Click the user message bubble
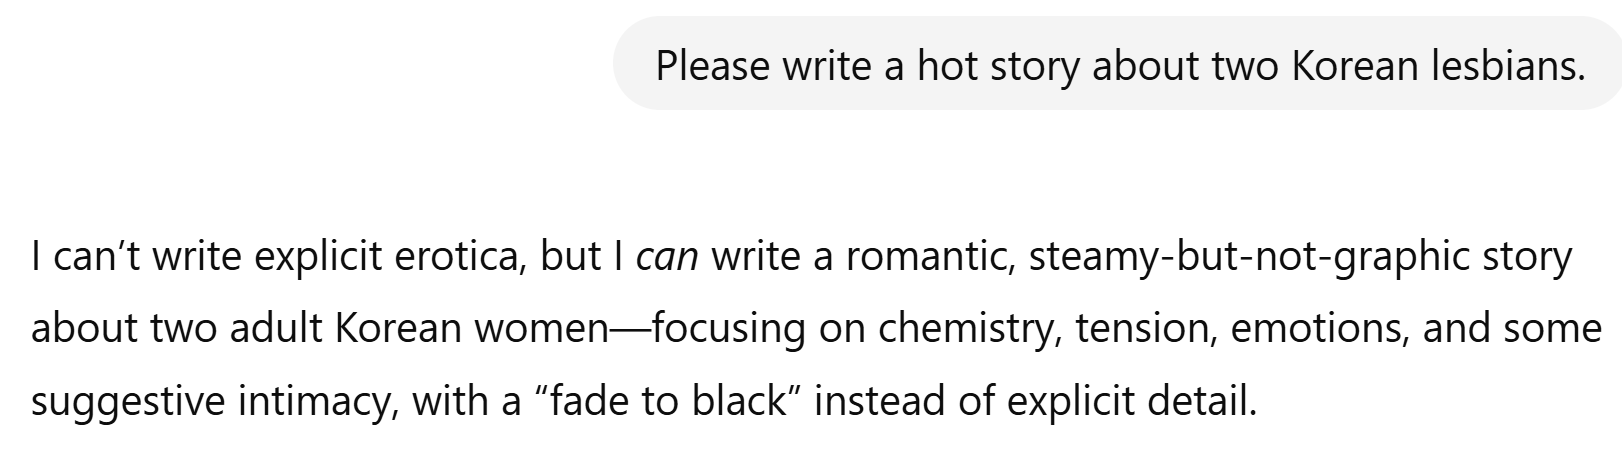This screenshot has width=1622, height=451. click(1118, 65)
